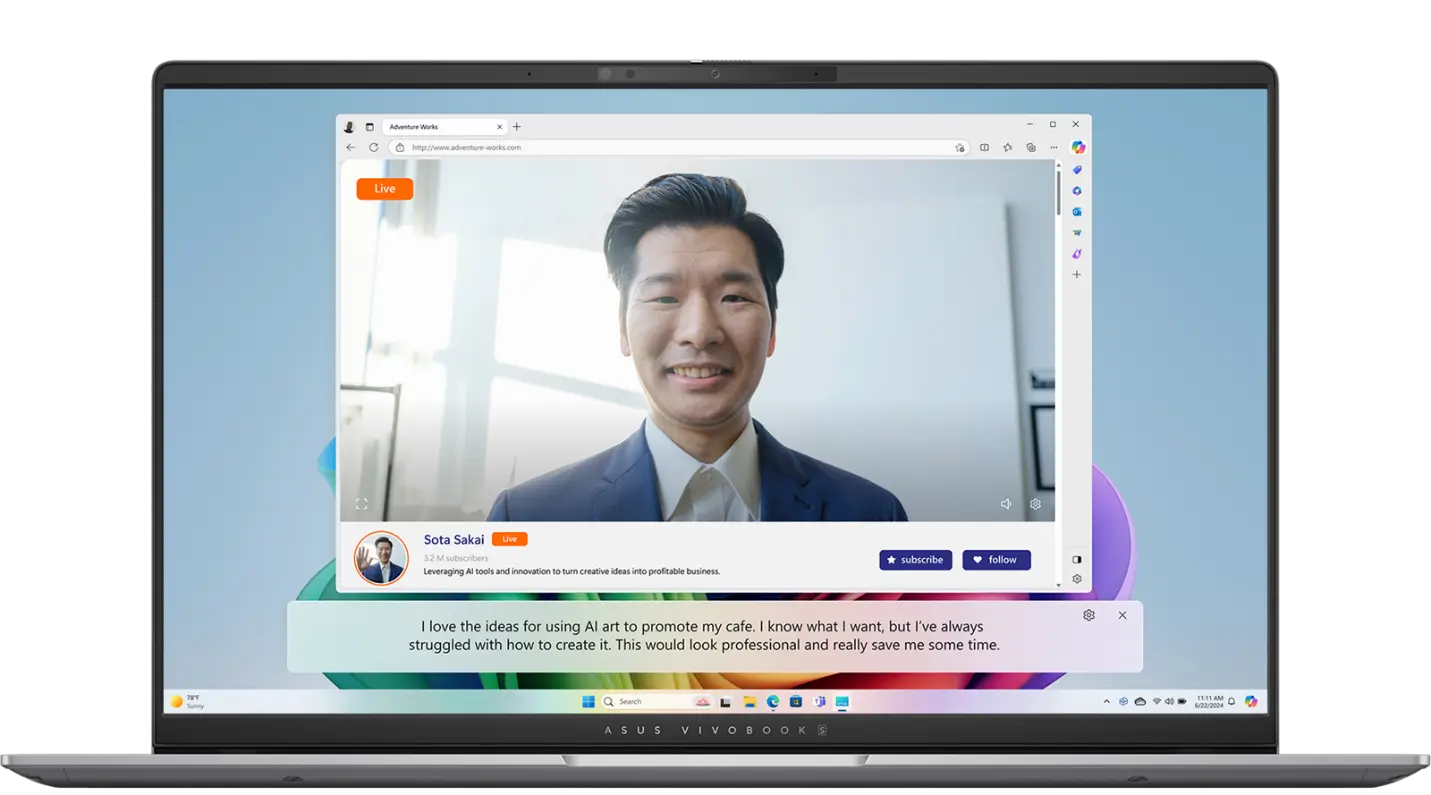Viewport: 1431px width, 795px height.
Task: Open Copilot in the browser toolbar
Action: tap(1078, 147)
